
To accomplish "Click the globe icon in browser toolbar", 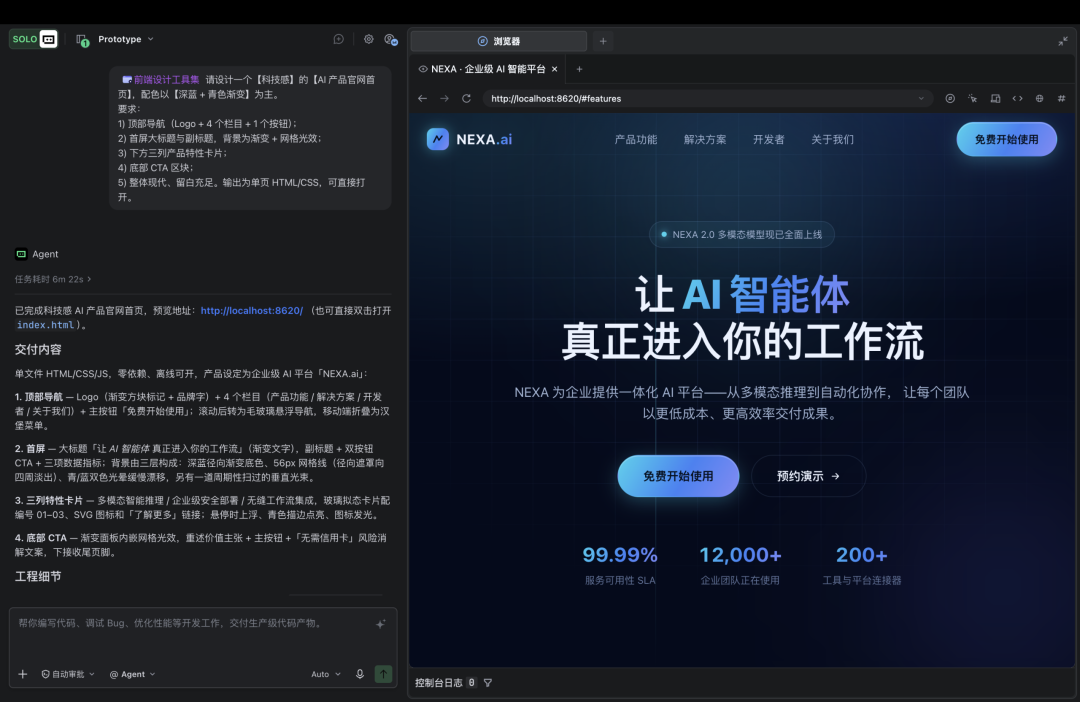I will 1039,99.
